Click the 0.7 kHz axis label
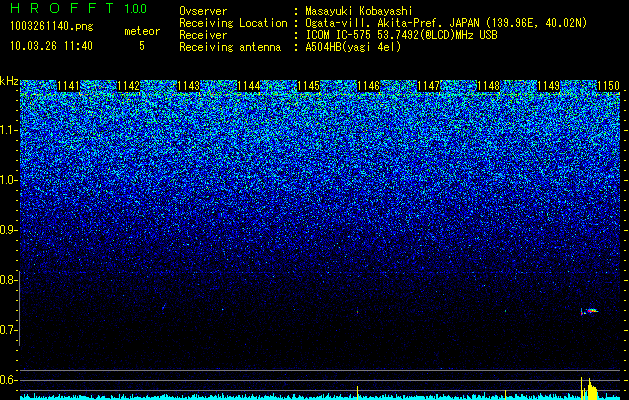This screenshot has width=629, height=400. 8,330
